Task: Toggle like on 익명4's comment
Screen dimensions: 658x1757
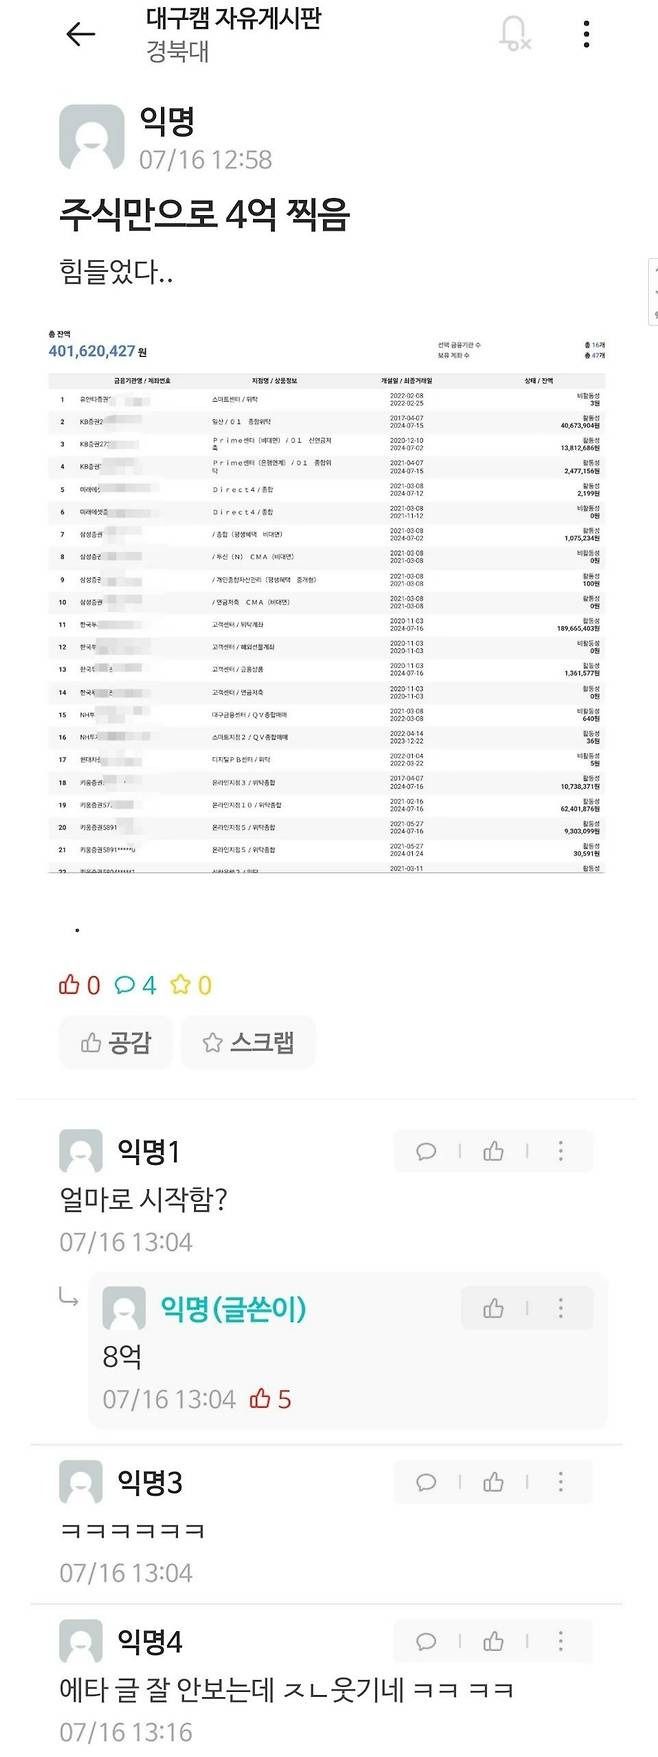Action: 491,1642
